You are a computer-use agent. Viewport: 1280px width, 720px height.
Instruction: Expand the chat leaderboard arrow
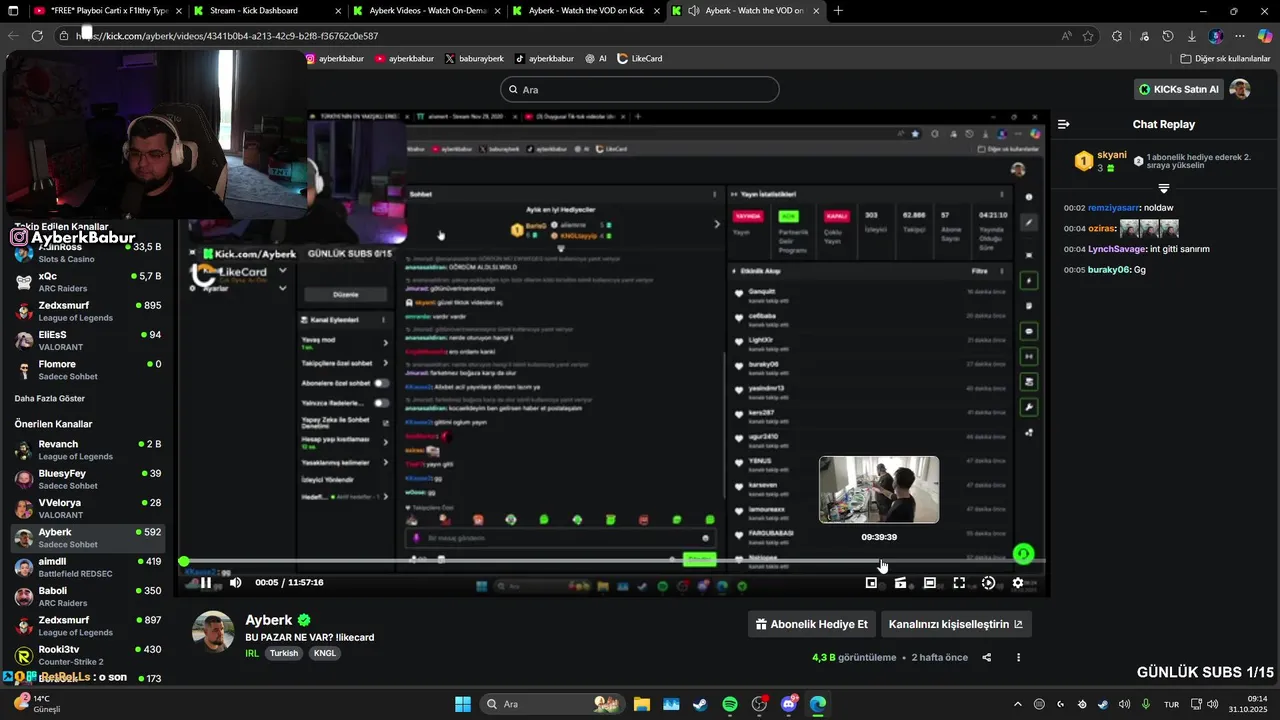(x=1164, y=188)
